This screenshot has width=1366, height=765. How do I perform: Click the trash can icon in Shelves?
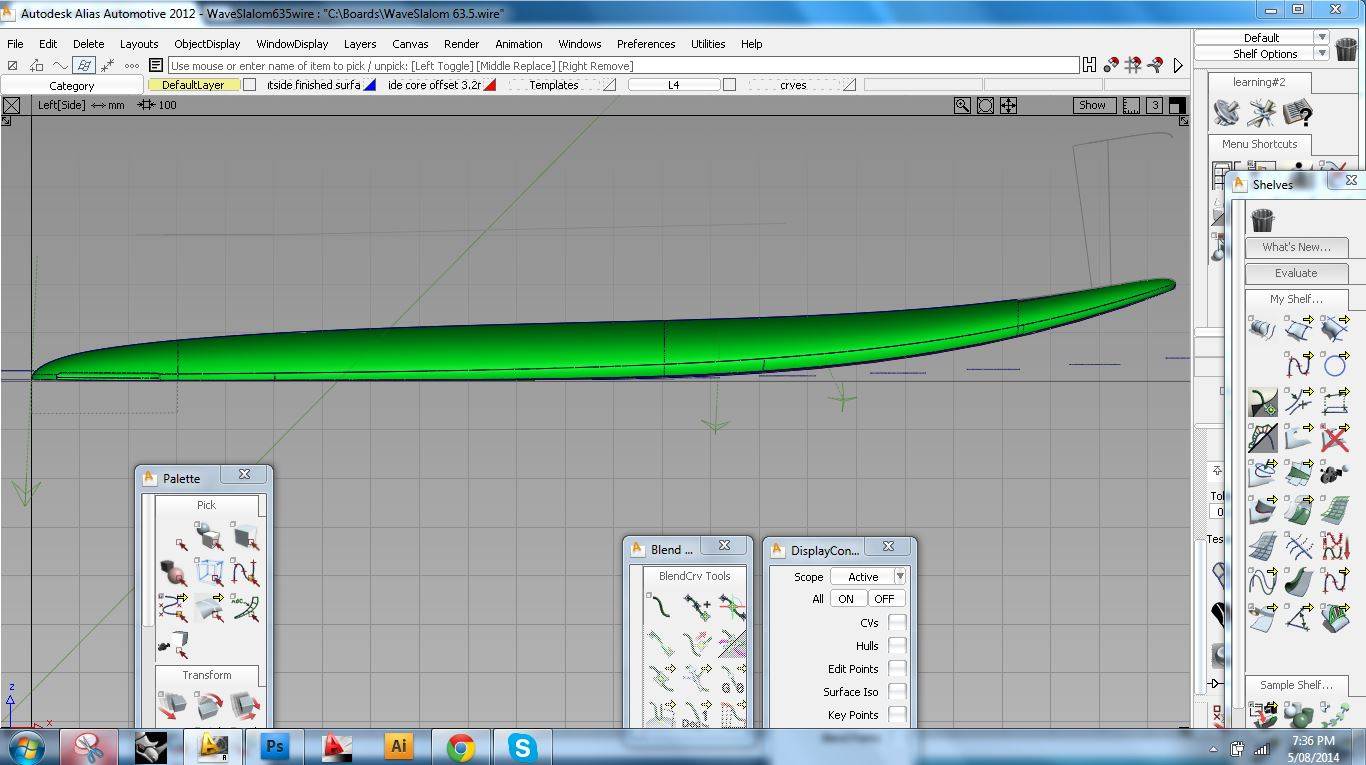(1262, 218)
